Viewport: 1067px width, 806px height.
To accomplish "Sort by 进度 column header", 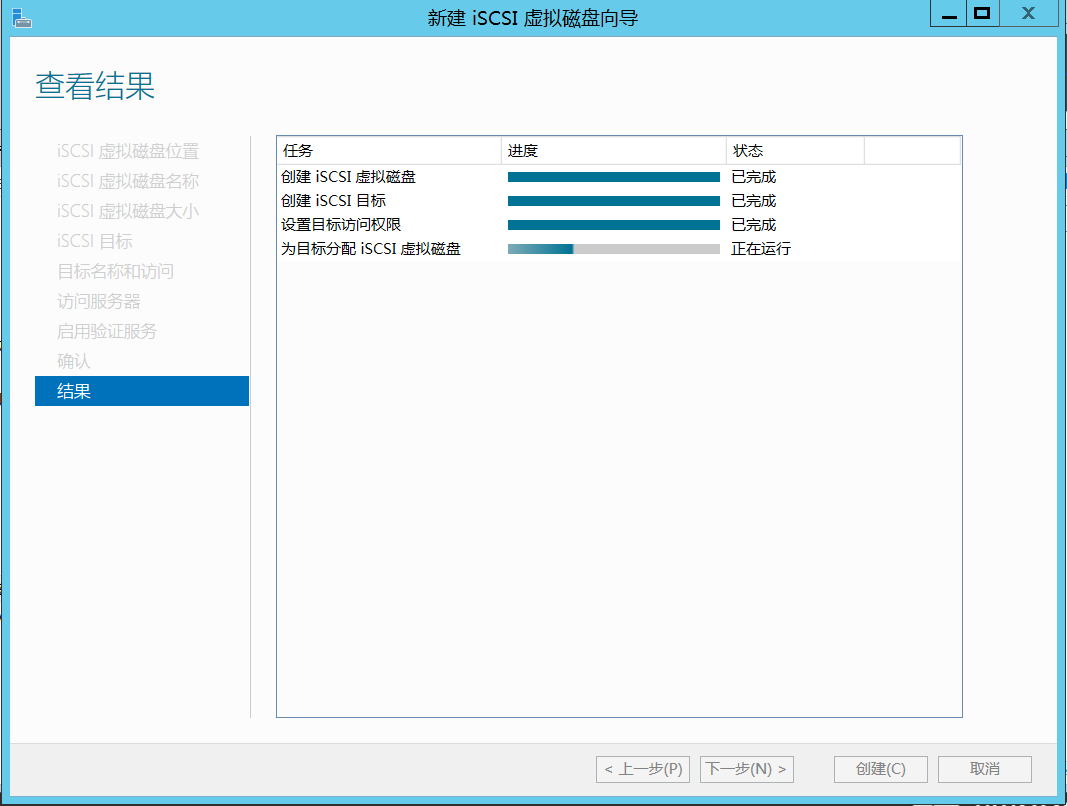I will [x=614, y=150].
